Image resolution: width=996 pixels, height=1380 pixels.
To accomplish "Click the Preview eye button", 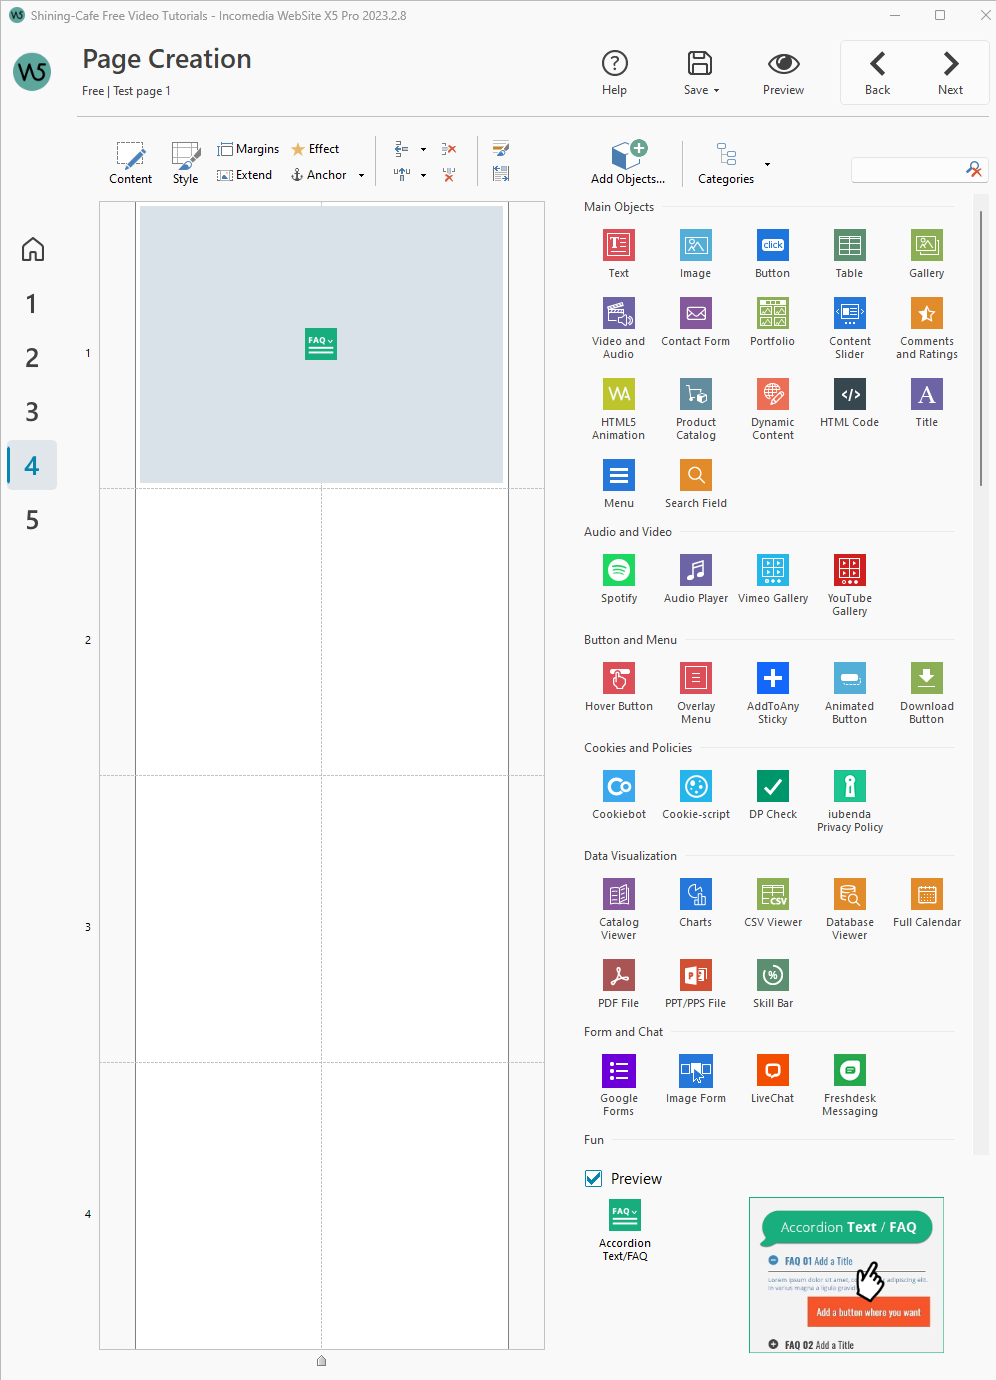I will [783, 72].
